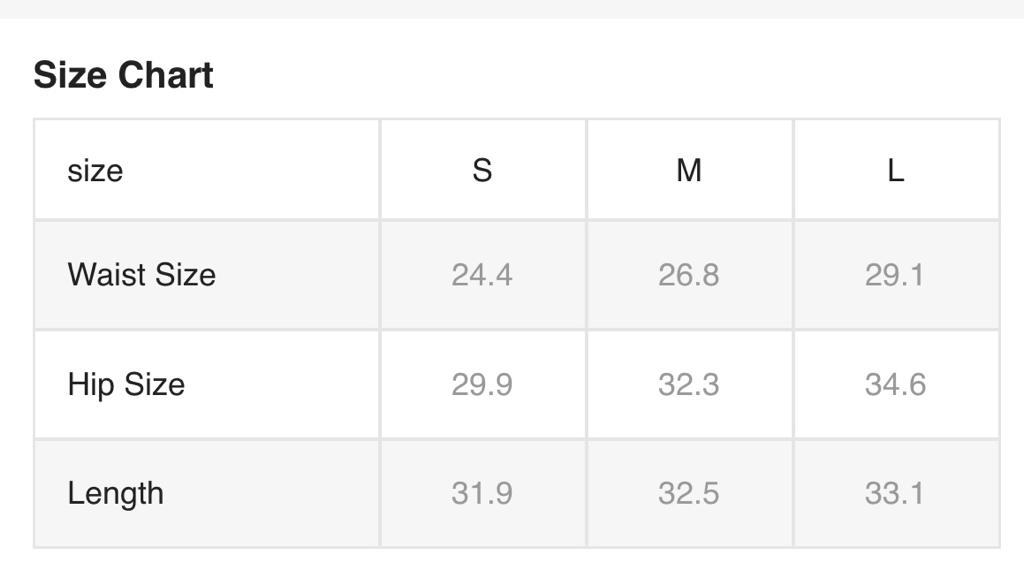This screenshot has width=1024, height=578.
Task: Click the 'size' header cell
Action: [x=96, y=170]
